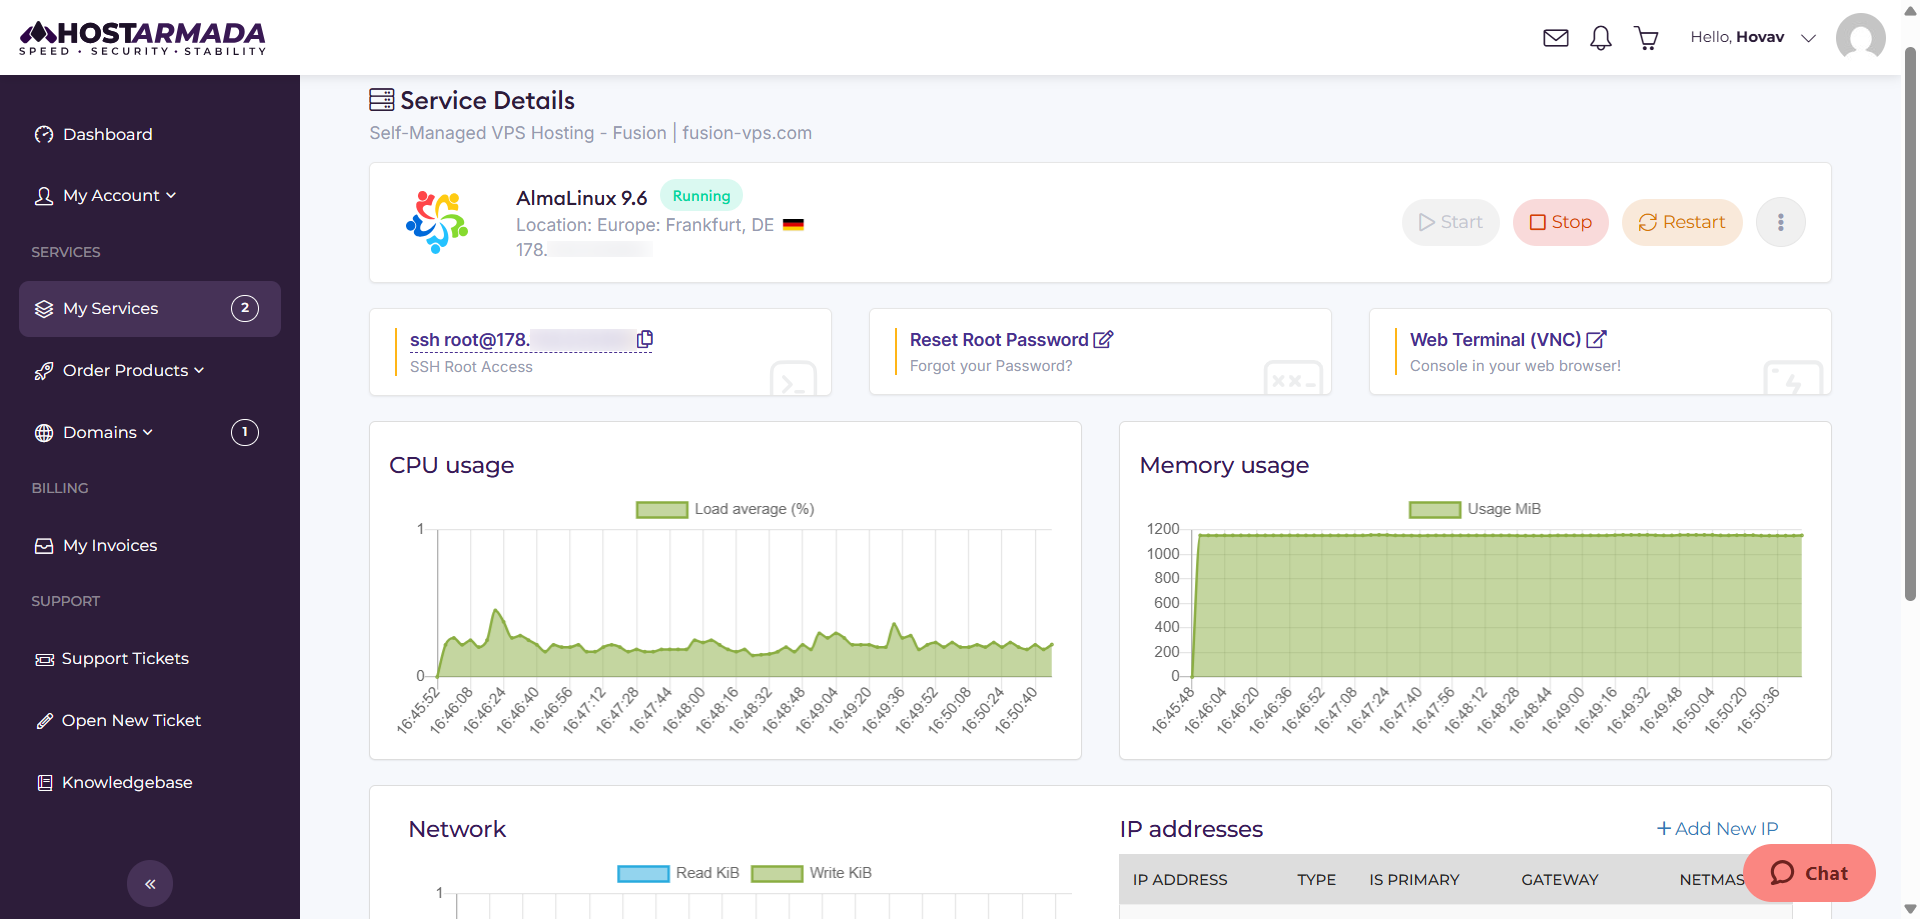
Task: Click the My Invoices inbox icon
Action: [44, 546]
